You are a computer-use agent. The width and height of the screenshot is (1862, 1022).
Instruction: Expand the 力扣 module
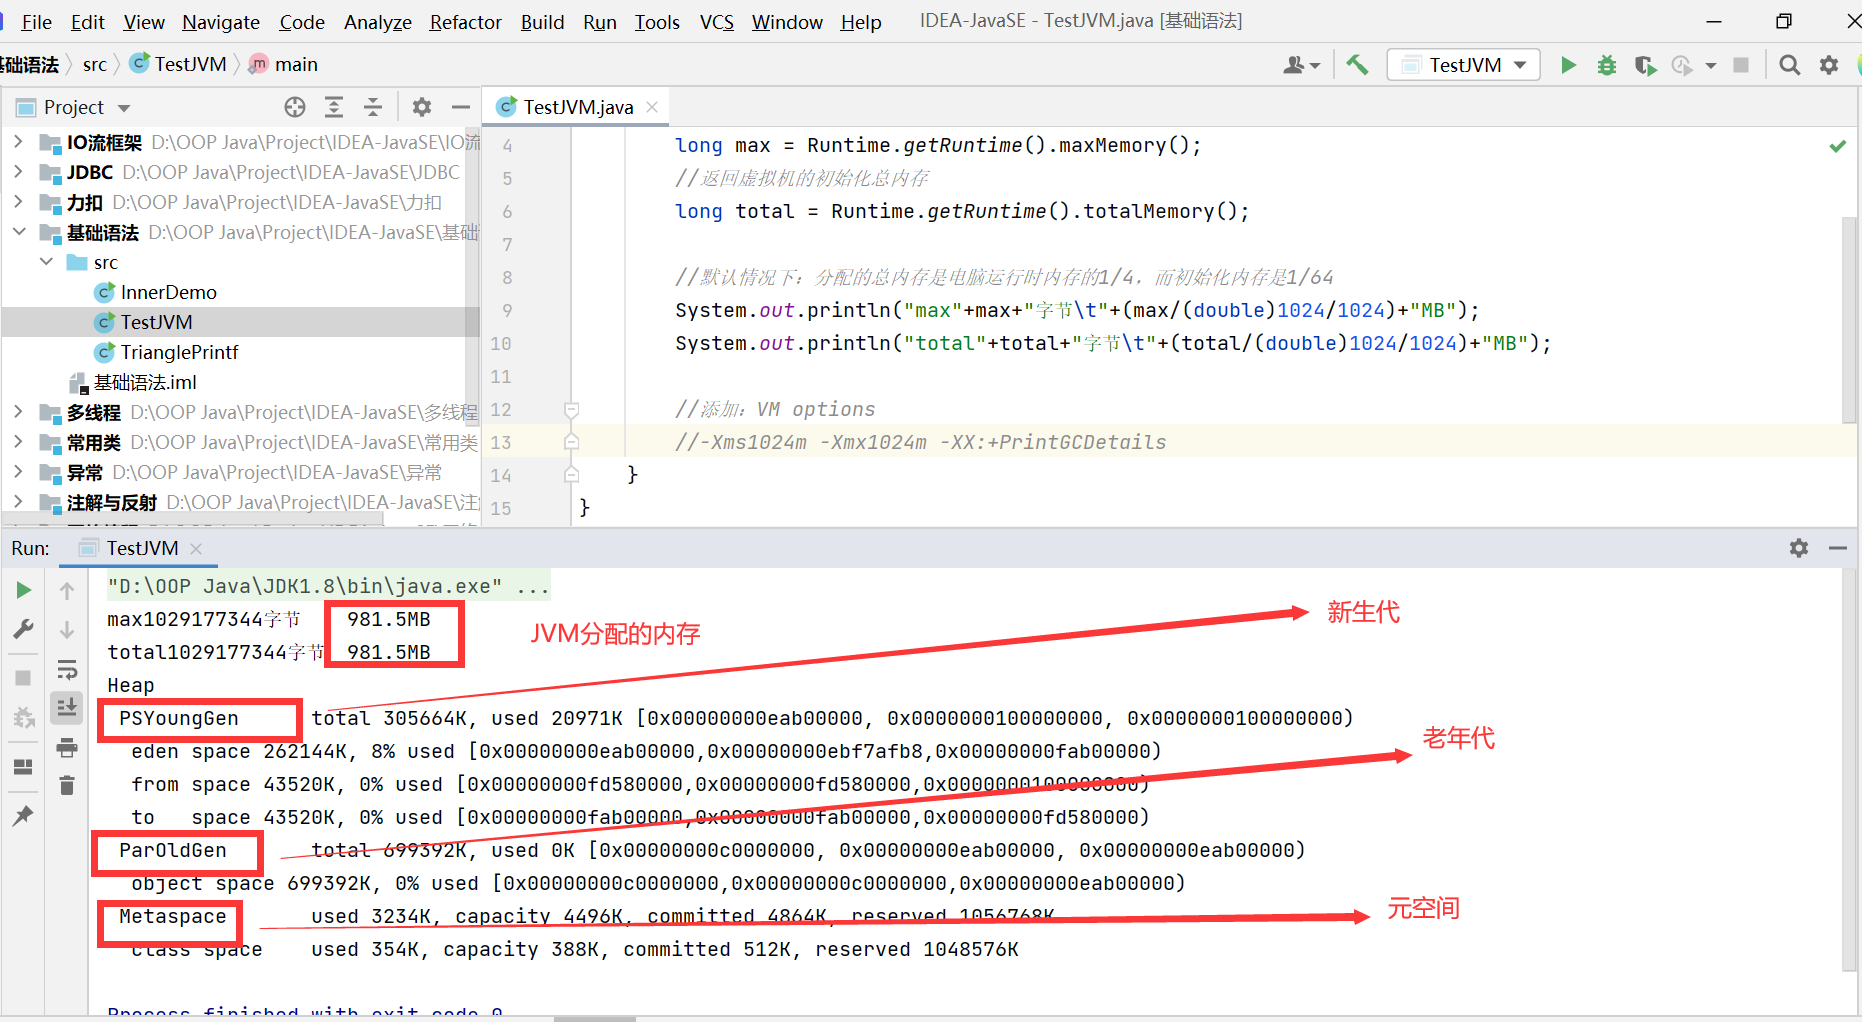(x=18, y=202)
